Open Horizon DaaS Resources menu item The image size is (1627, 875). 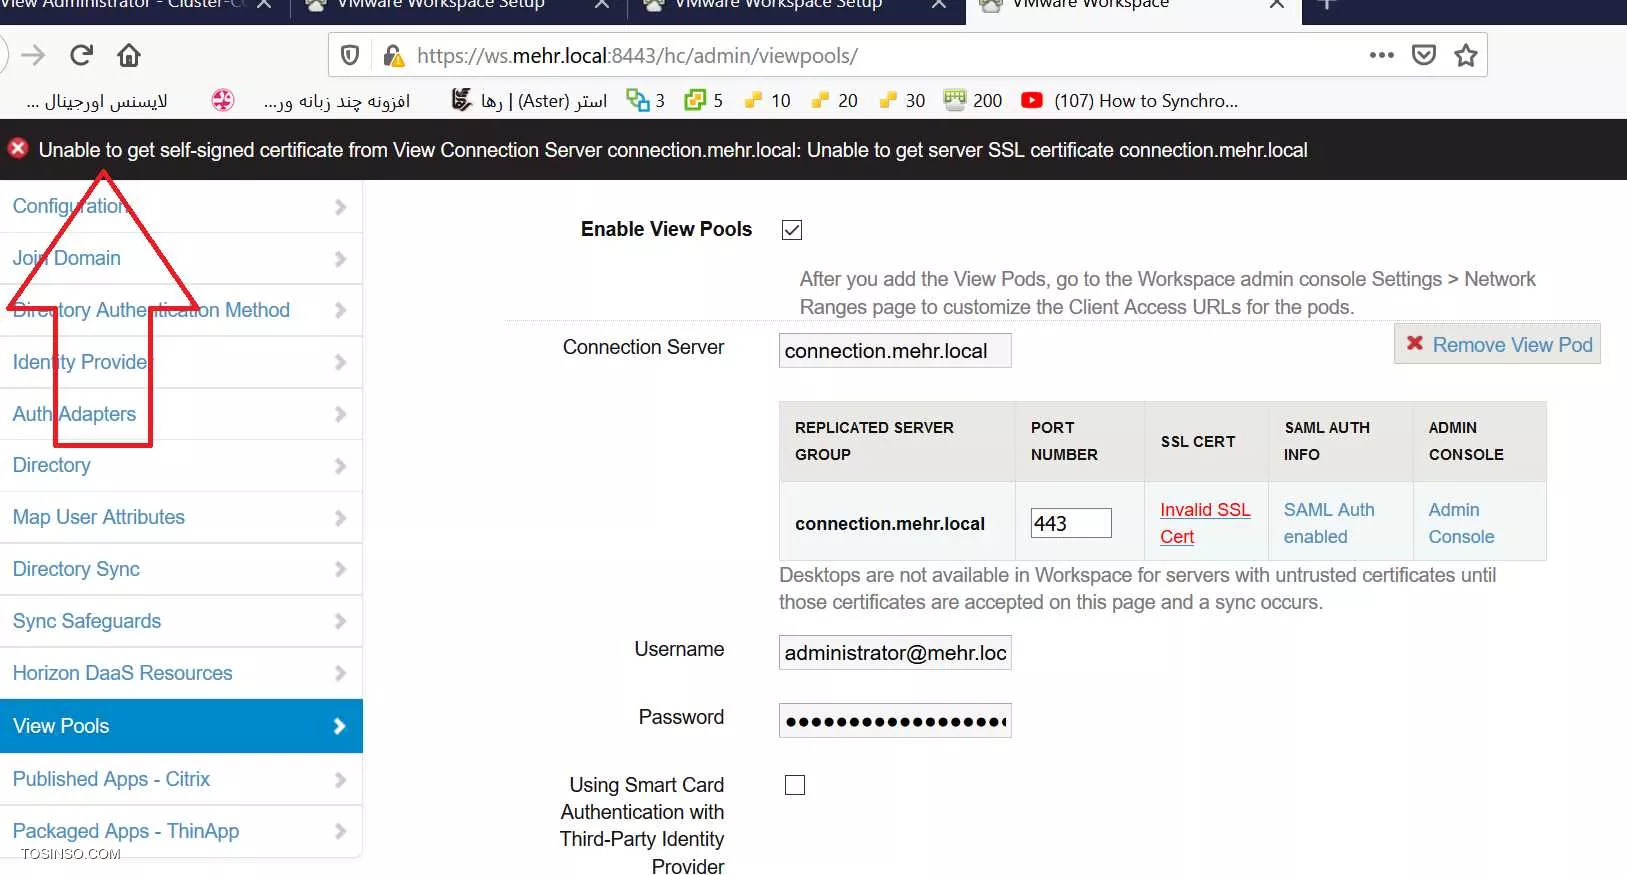[181, 673]
